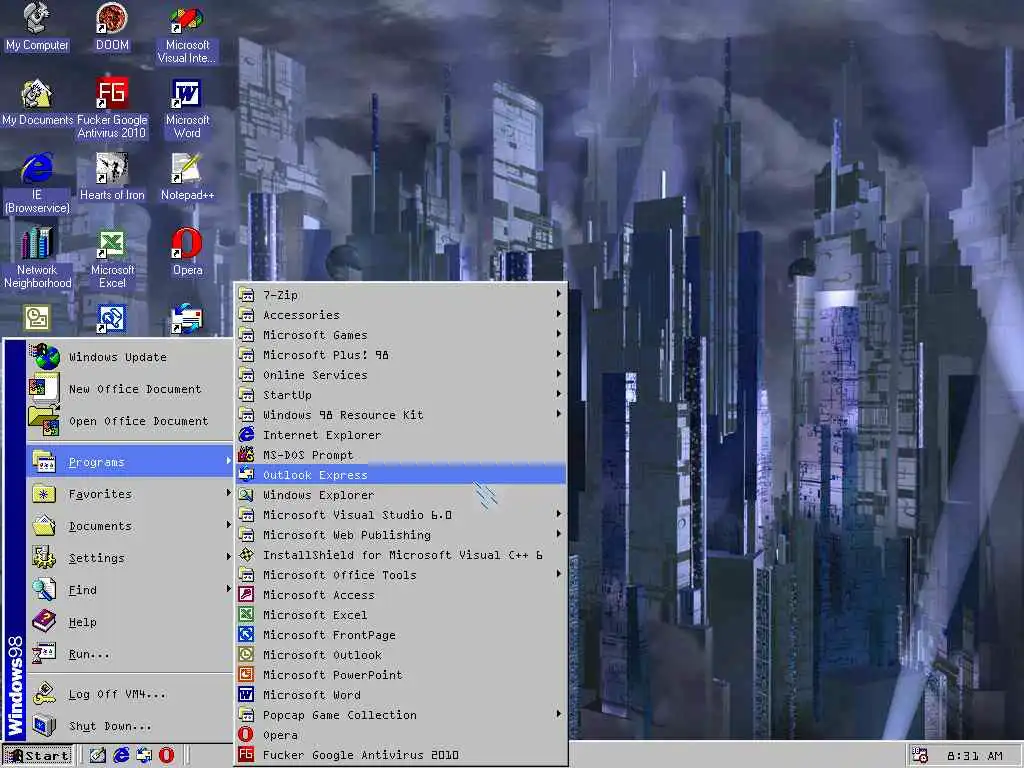
Task: Launch InstallShield for Microsoft Visual C++ 6
Action: [x=401, y=554]
